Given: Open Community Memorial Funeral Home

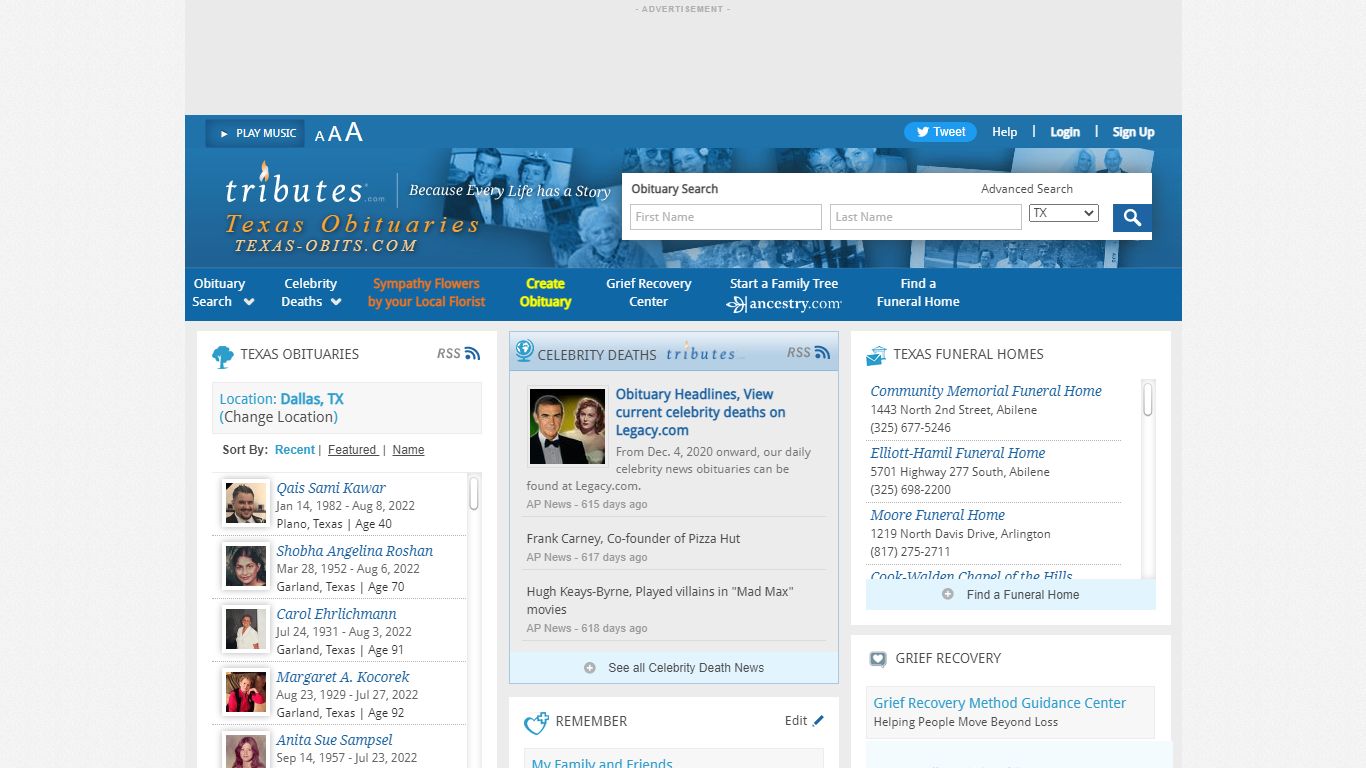Looking at the screenshot, I should point(986,391).
